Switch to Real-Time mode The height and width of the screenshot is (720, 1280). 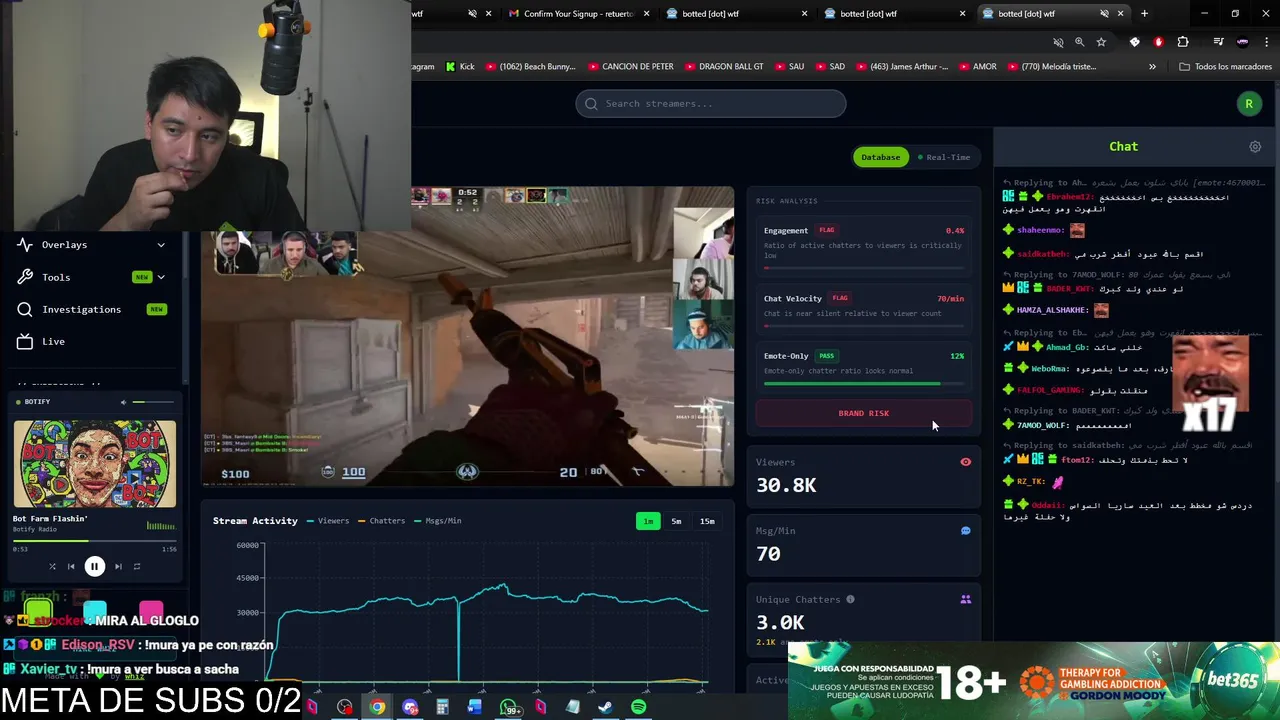(x=944, y=157)
